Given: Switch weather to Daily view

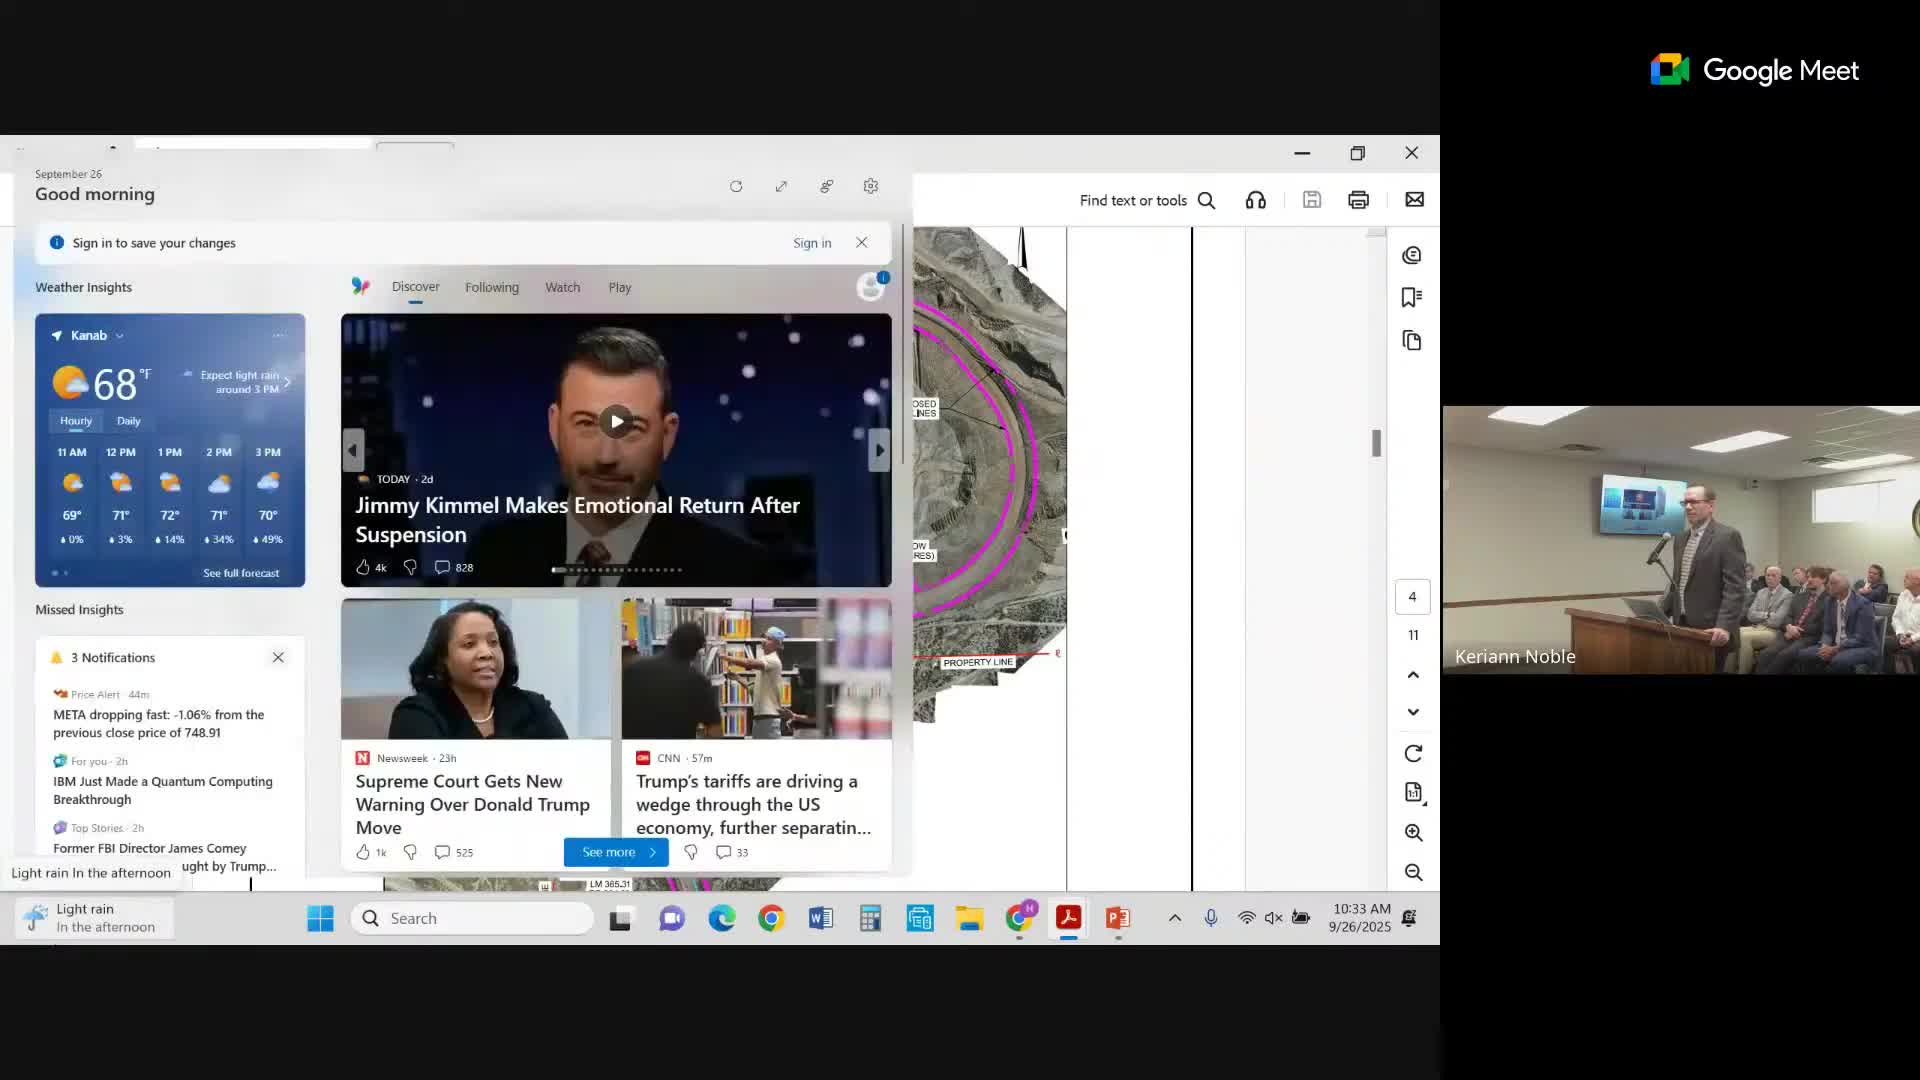Looking at the screenshot, I should tap(128, 421).
